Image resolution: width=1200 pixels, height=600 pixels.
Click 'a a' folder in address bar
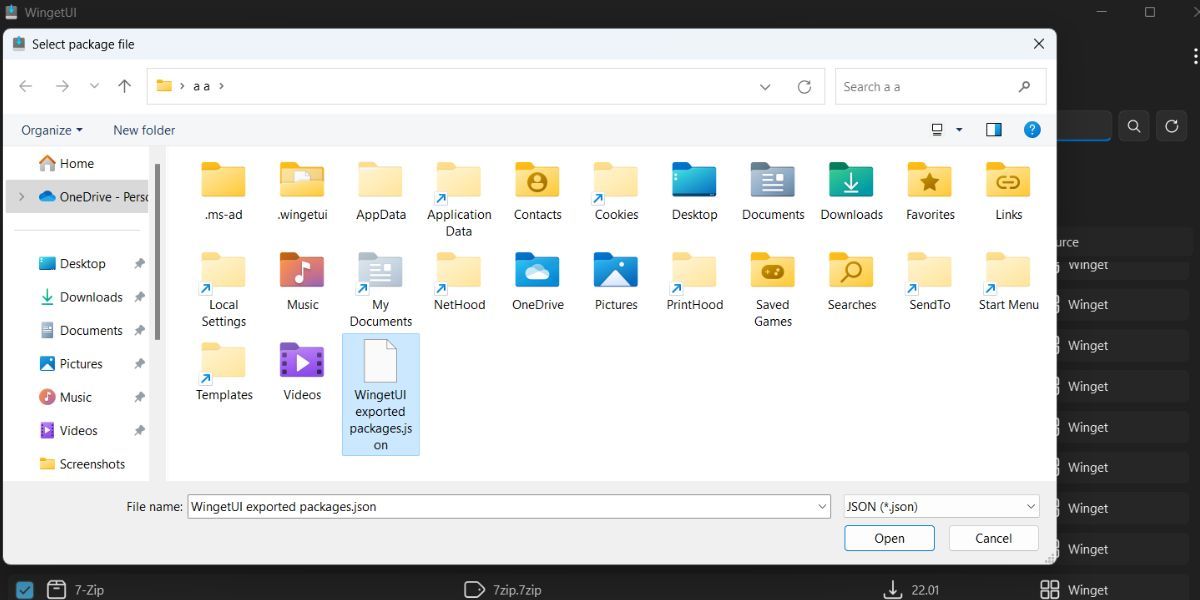click(201, 87)
